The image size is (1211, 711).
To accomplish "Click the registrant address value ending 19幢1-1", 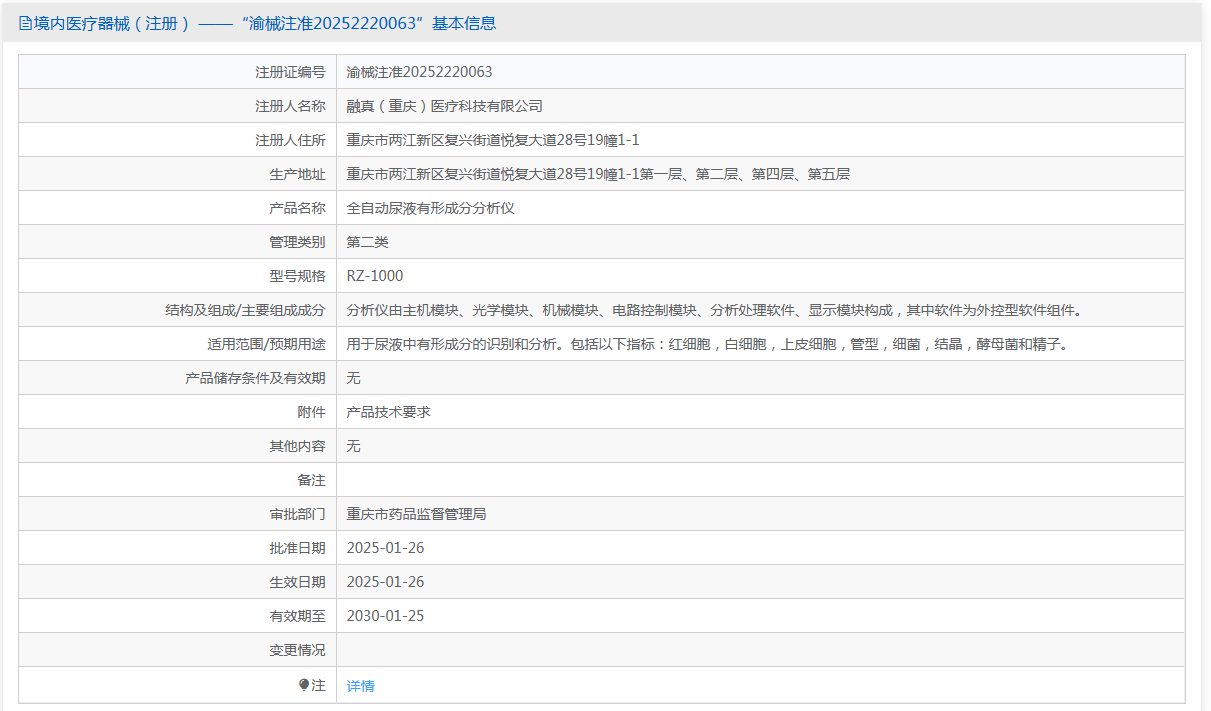I will pyautogui.click(x=492, y=140).
